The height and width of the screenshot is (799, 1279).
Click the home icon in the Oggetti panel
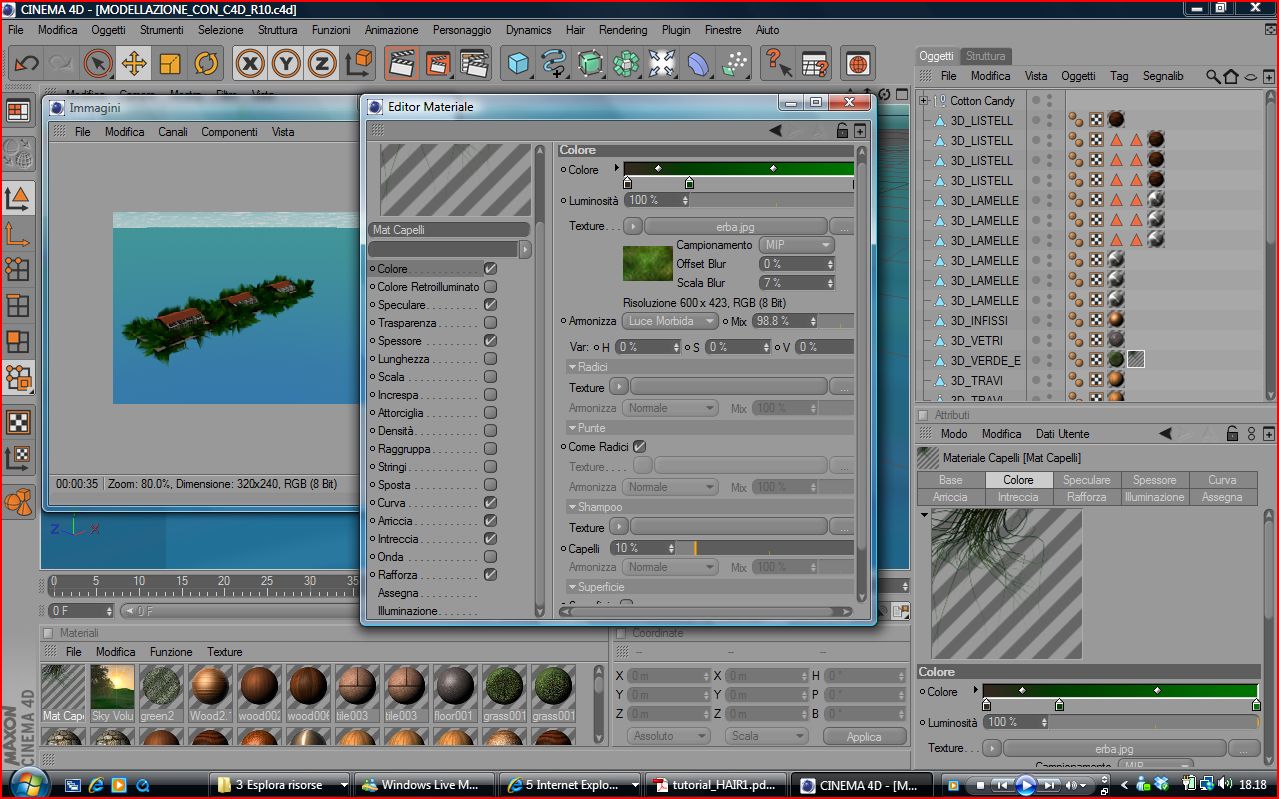[x=1231, y=76]
